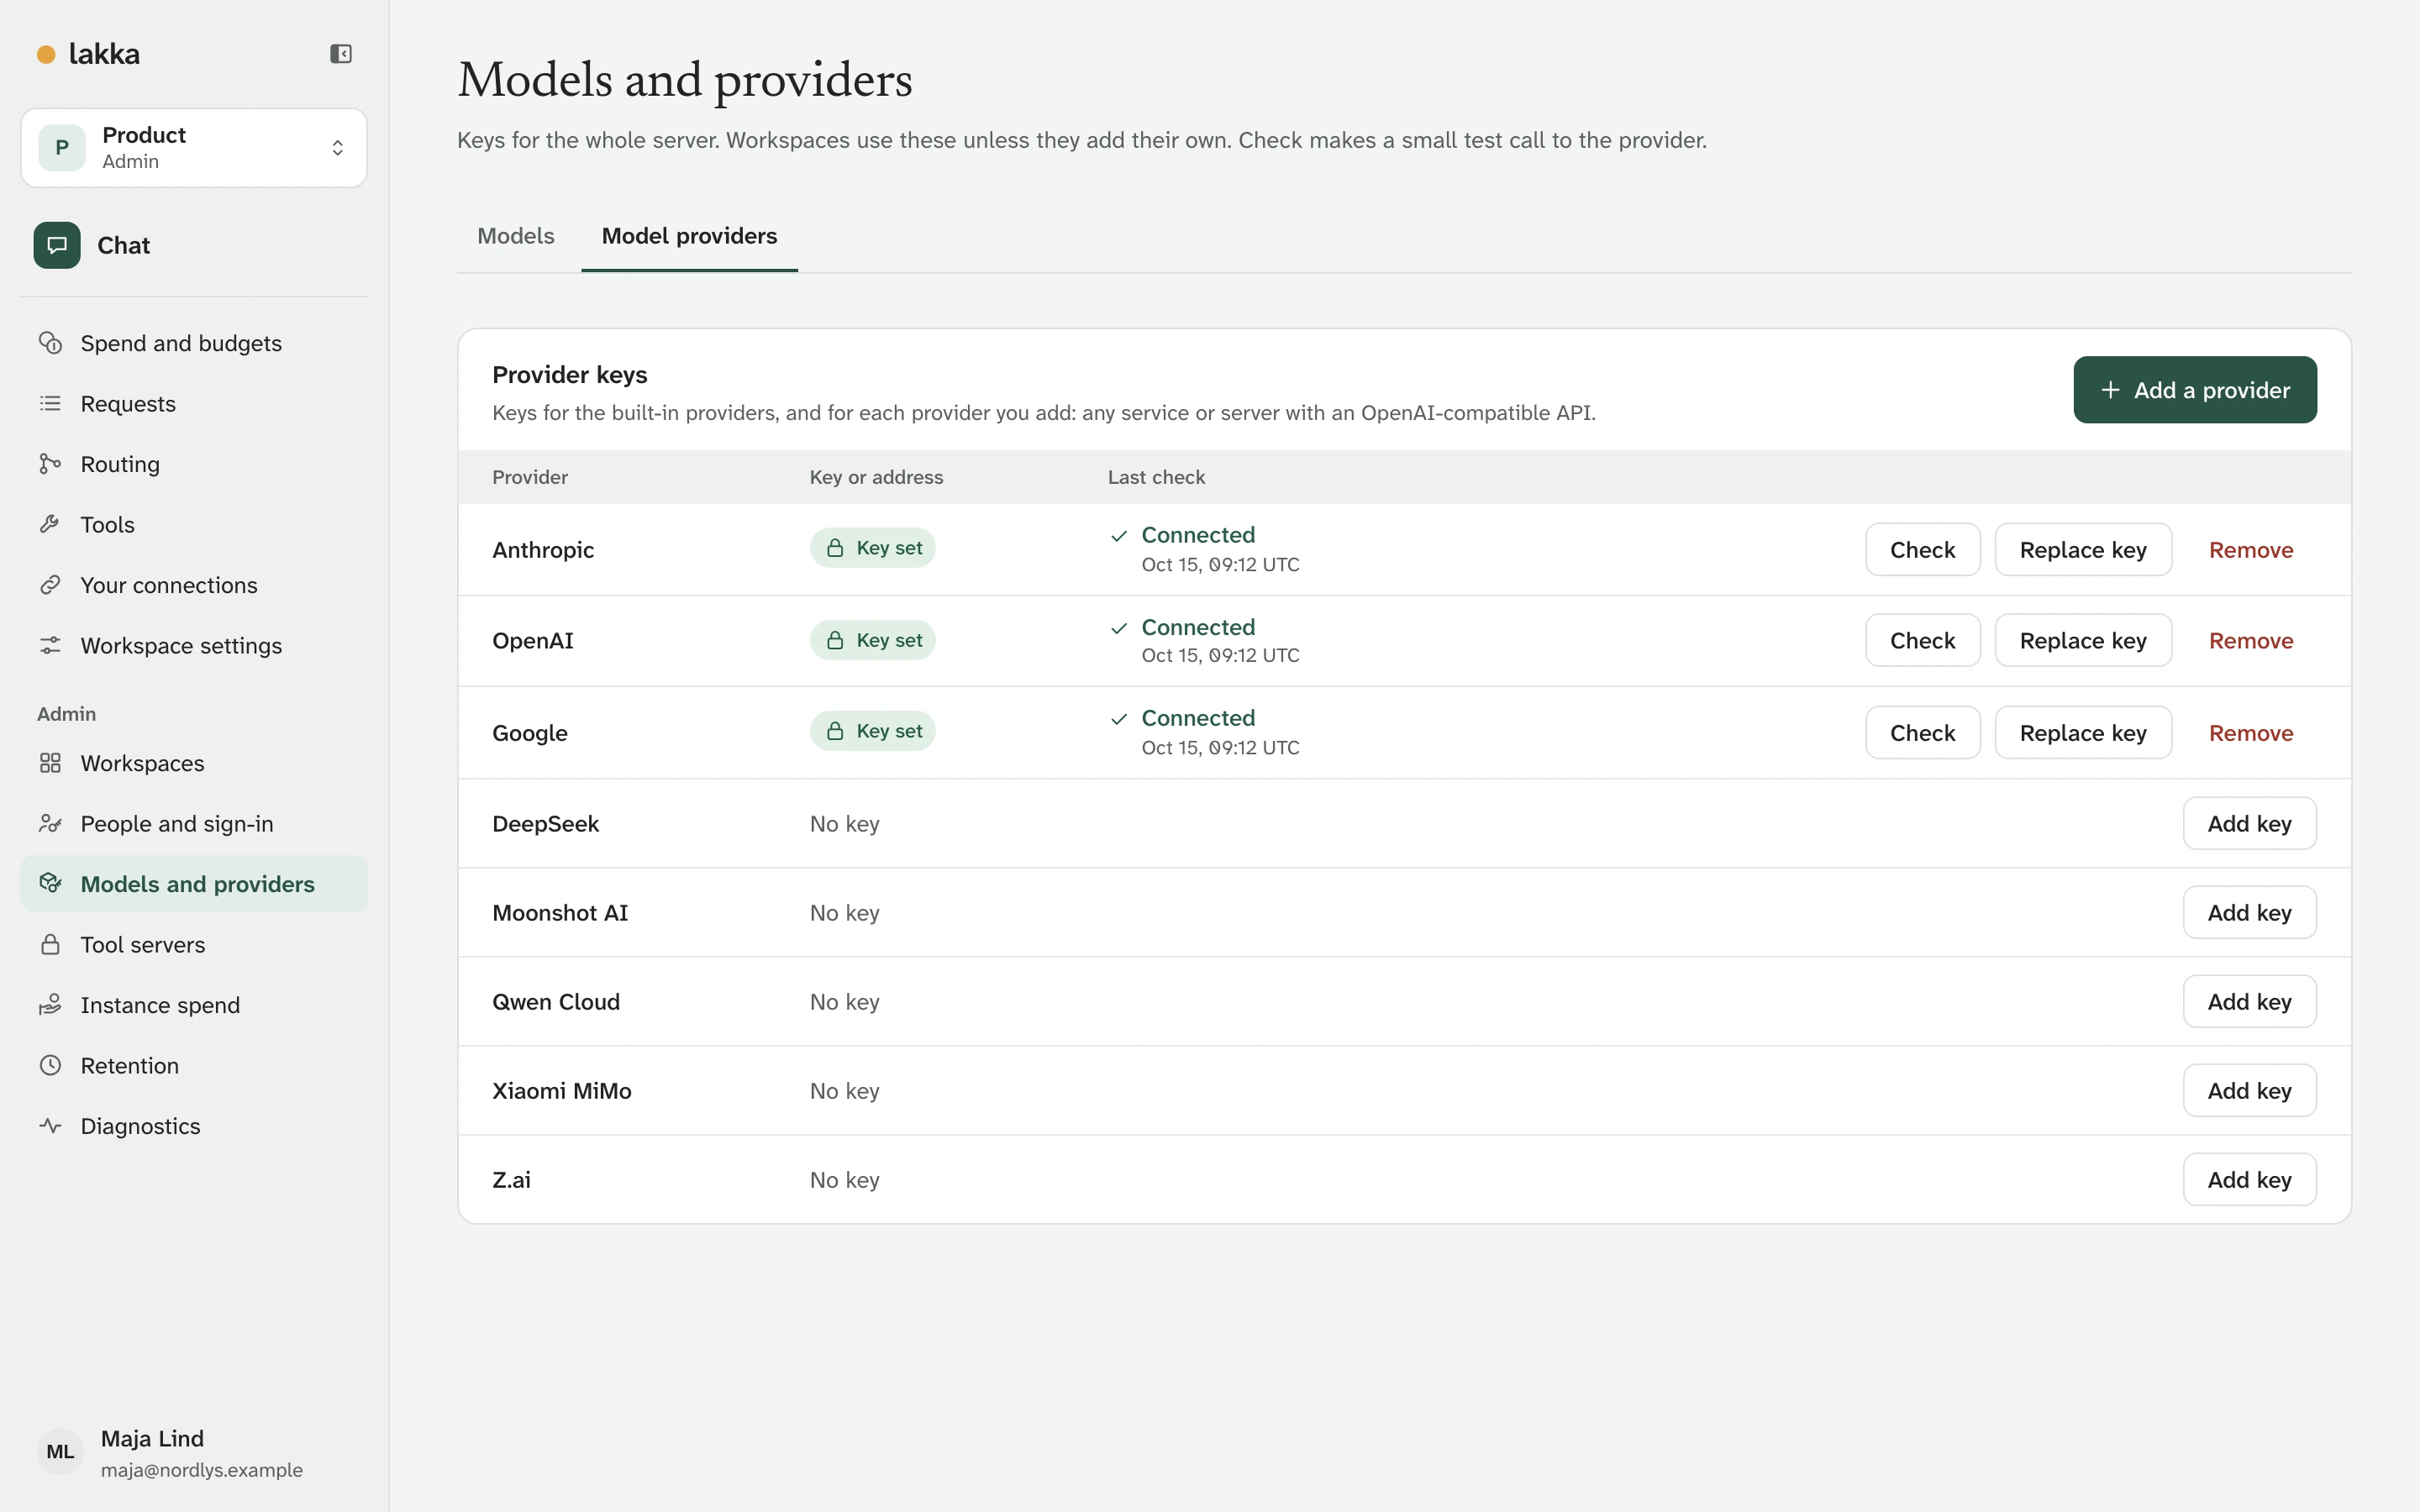This screenshot has height=1512, width=2420.
Task: Click the Last check column header
Action: tap(1156, 477)
